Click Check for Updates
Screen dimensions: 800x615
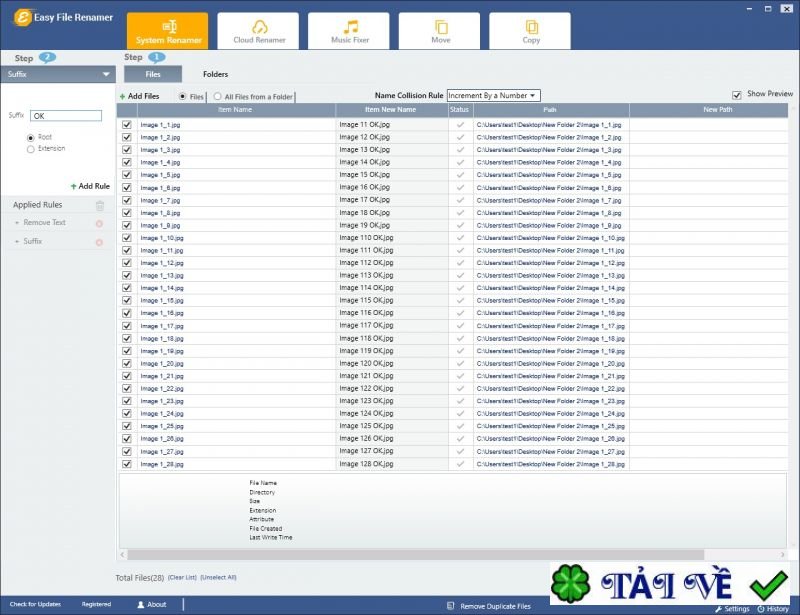click(35, 604)
